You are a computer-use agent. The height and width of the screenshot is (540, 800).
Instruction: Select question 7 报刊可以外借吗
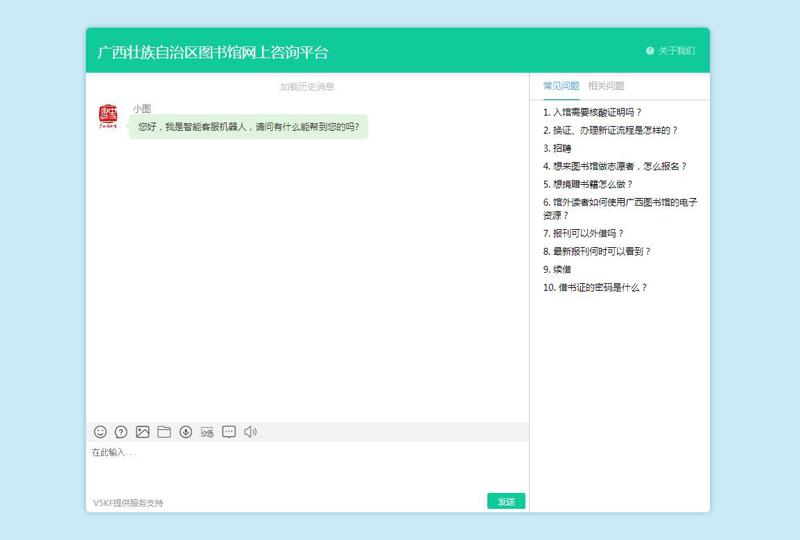583,233
